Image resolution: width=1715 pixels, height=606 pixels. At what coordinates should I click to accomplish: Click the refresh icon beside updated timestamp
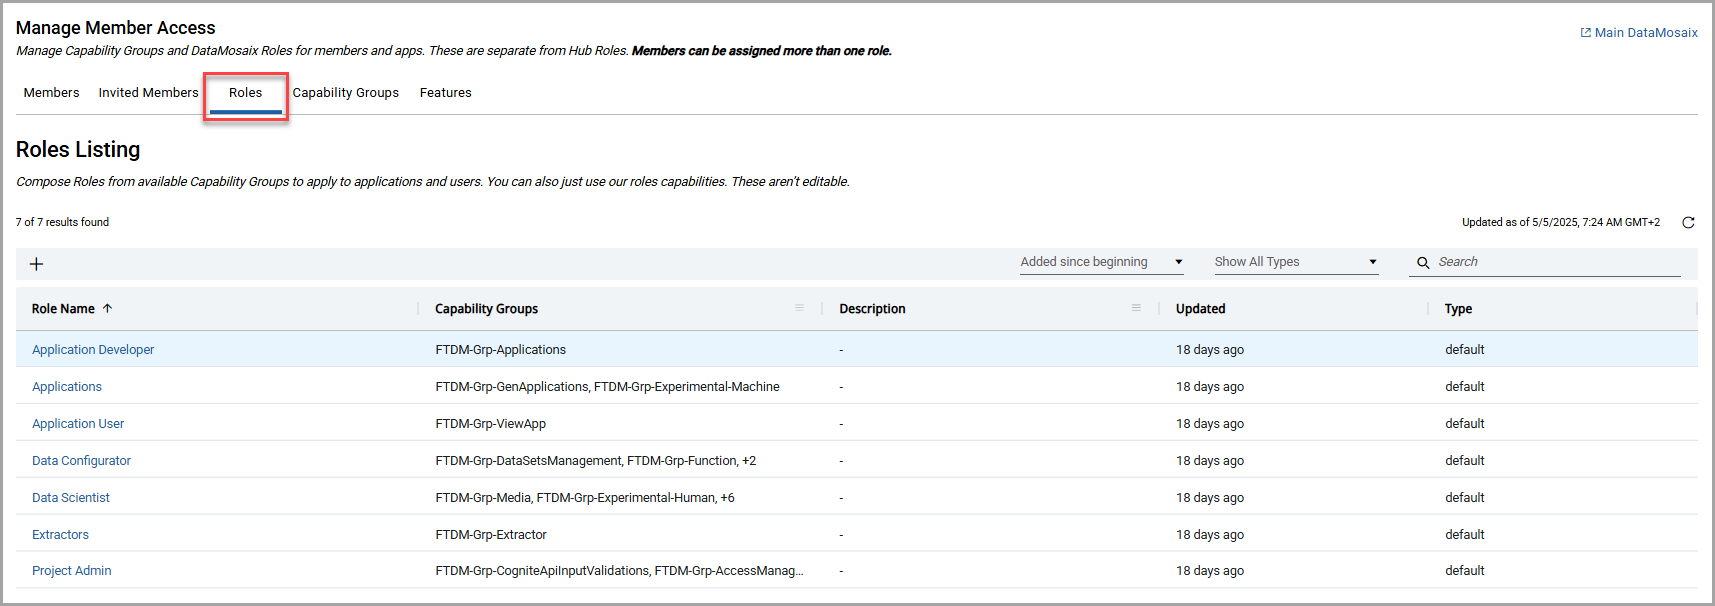click(1688, 223)
